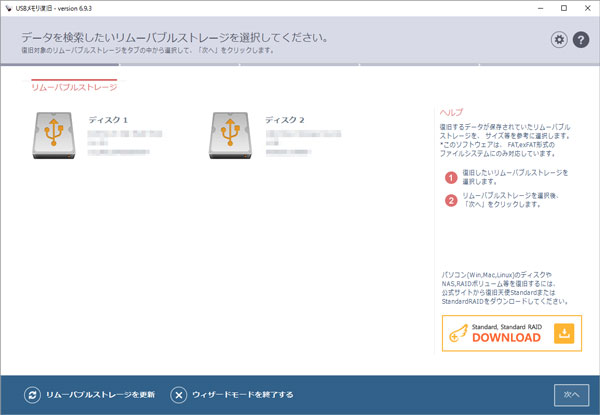Screen dimensions: 600x415
Task: Open help with the question mark icon
Action: tap(579, 39)
